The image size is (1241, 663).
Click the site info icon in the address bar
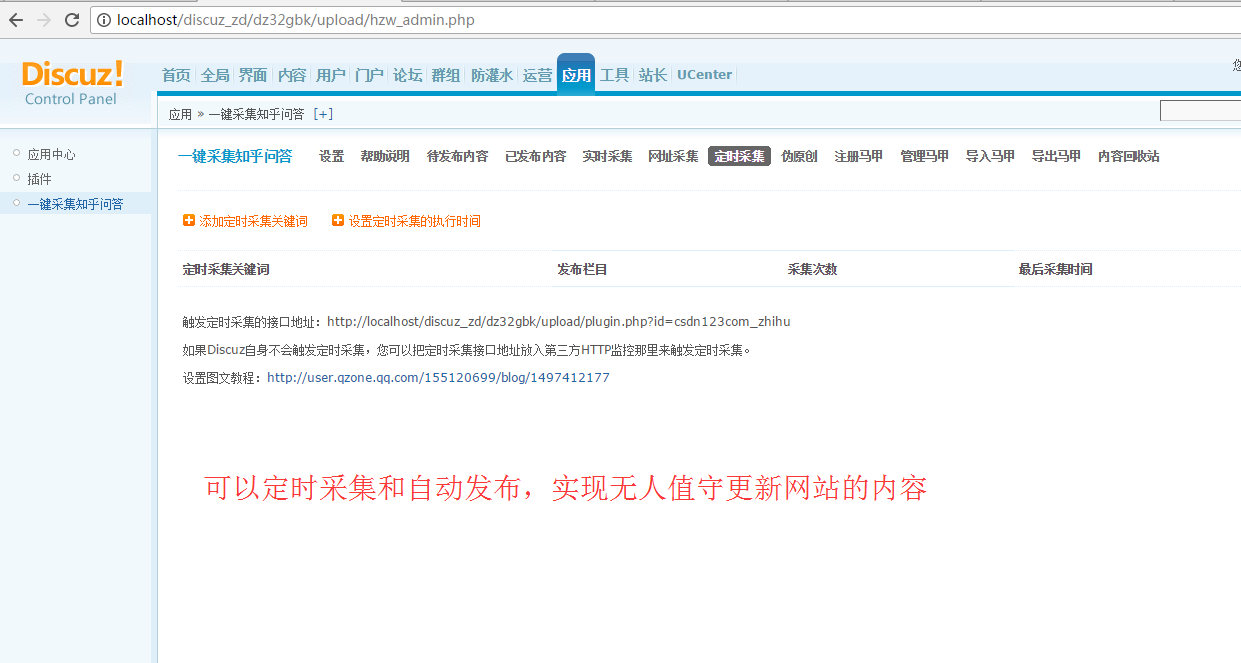105,20
